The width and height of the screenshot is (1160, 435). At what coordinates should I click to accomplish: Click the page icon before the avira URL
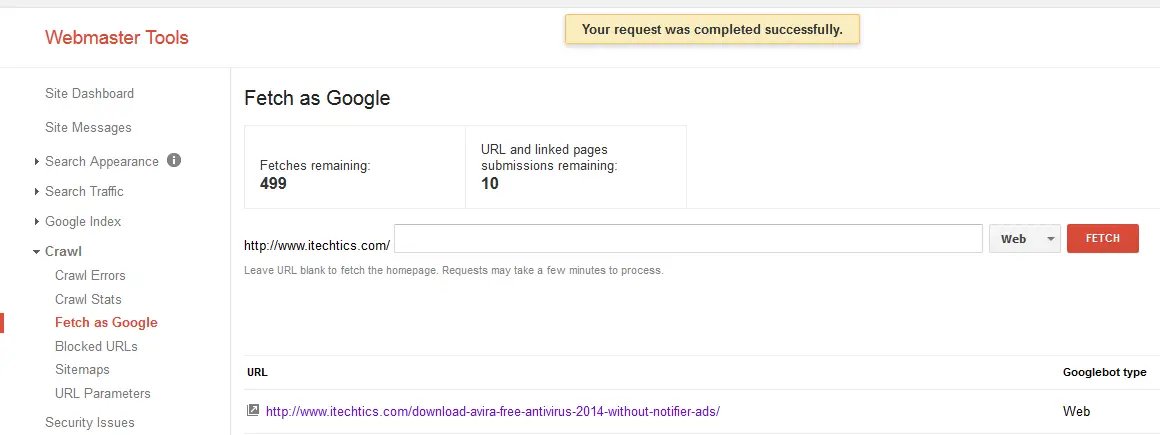(253, 410)
